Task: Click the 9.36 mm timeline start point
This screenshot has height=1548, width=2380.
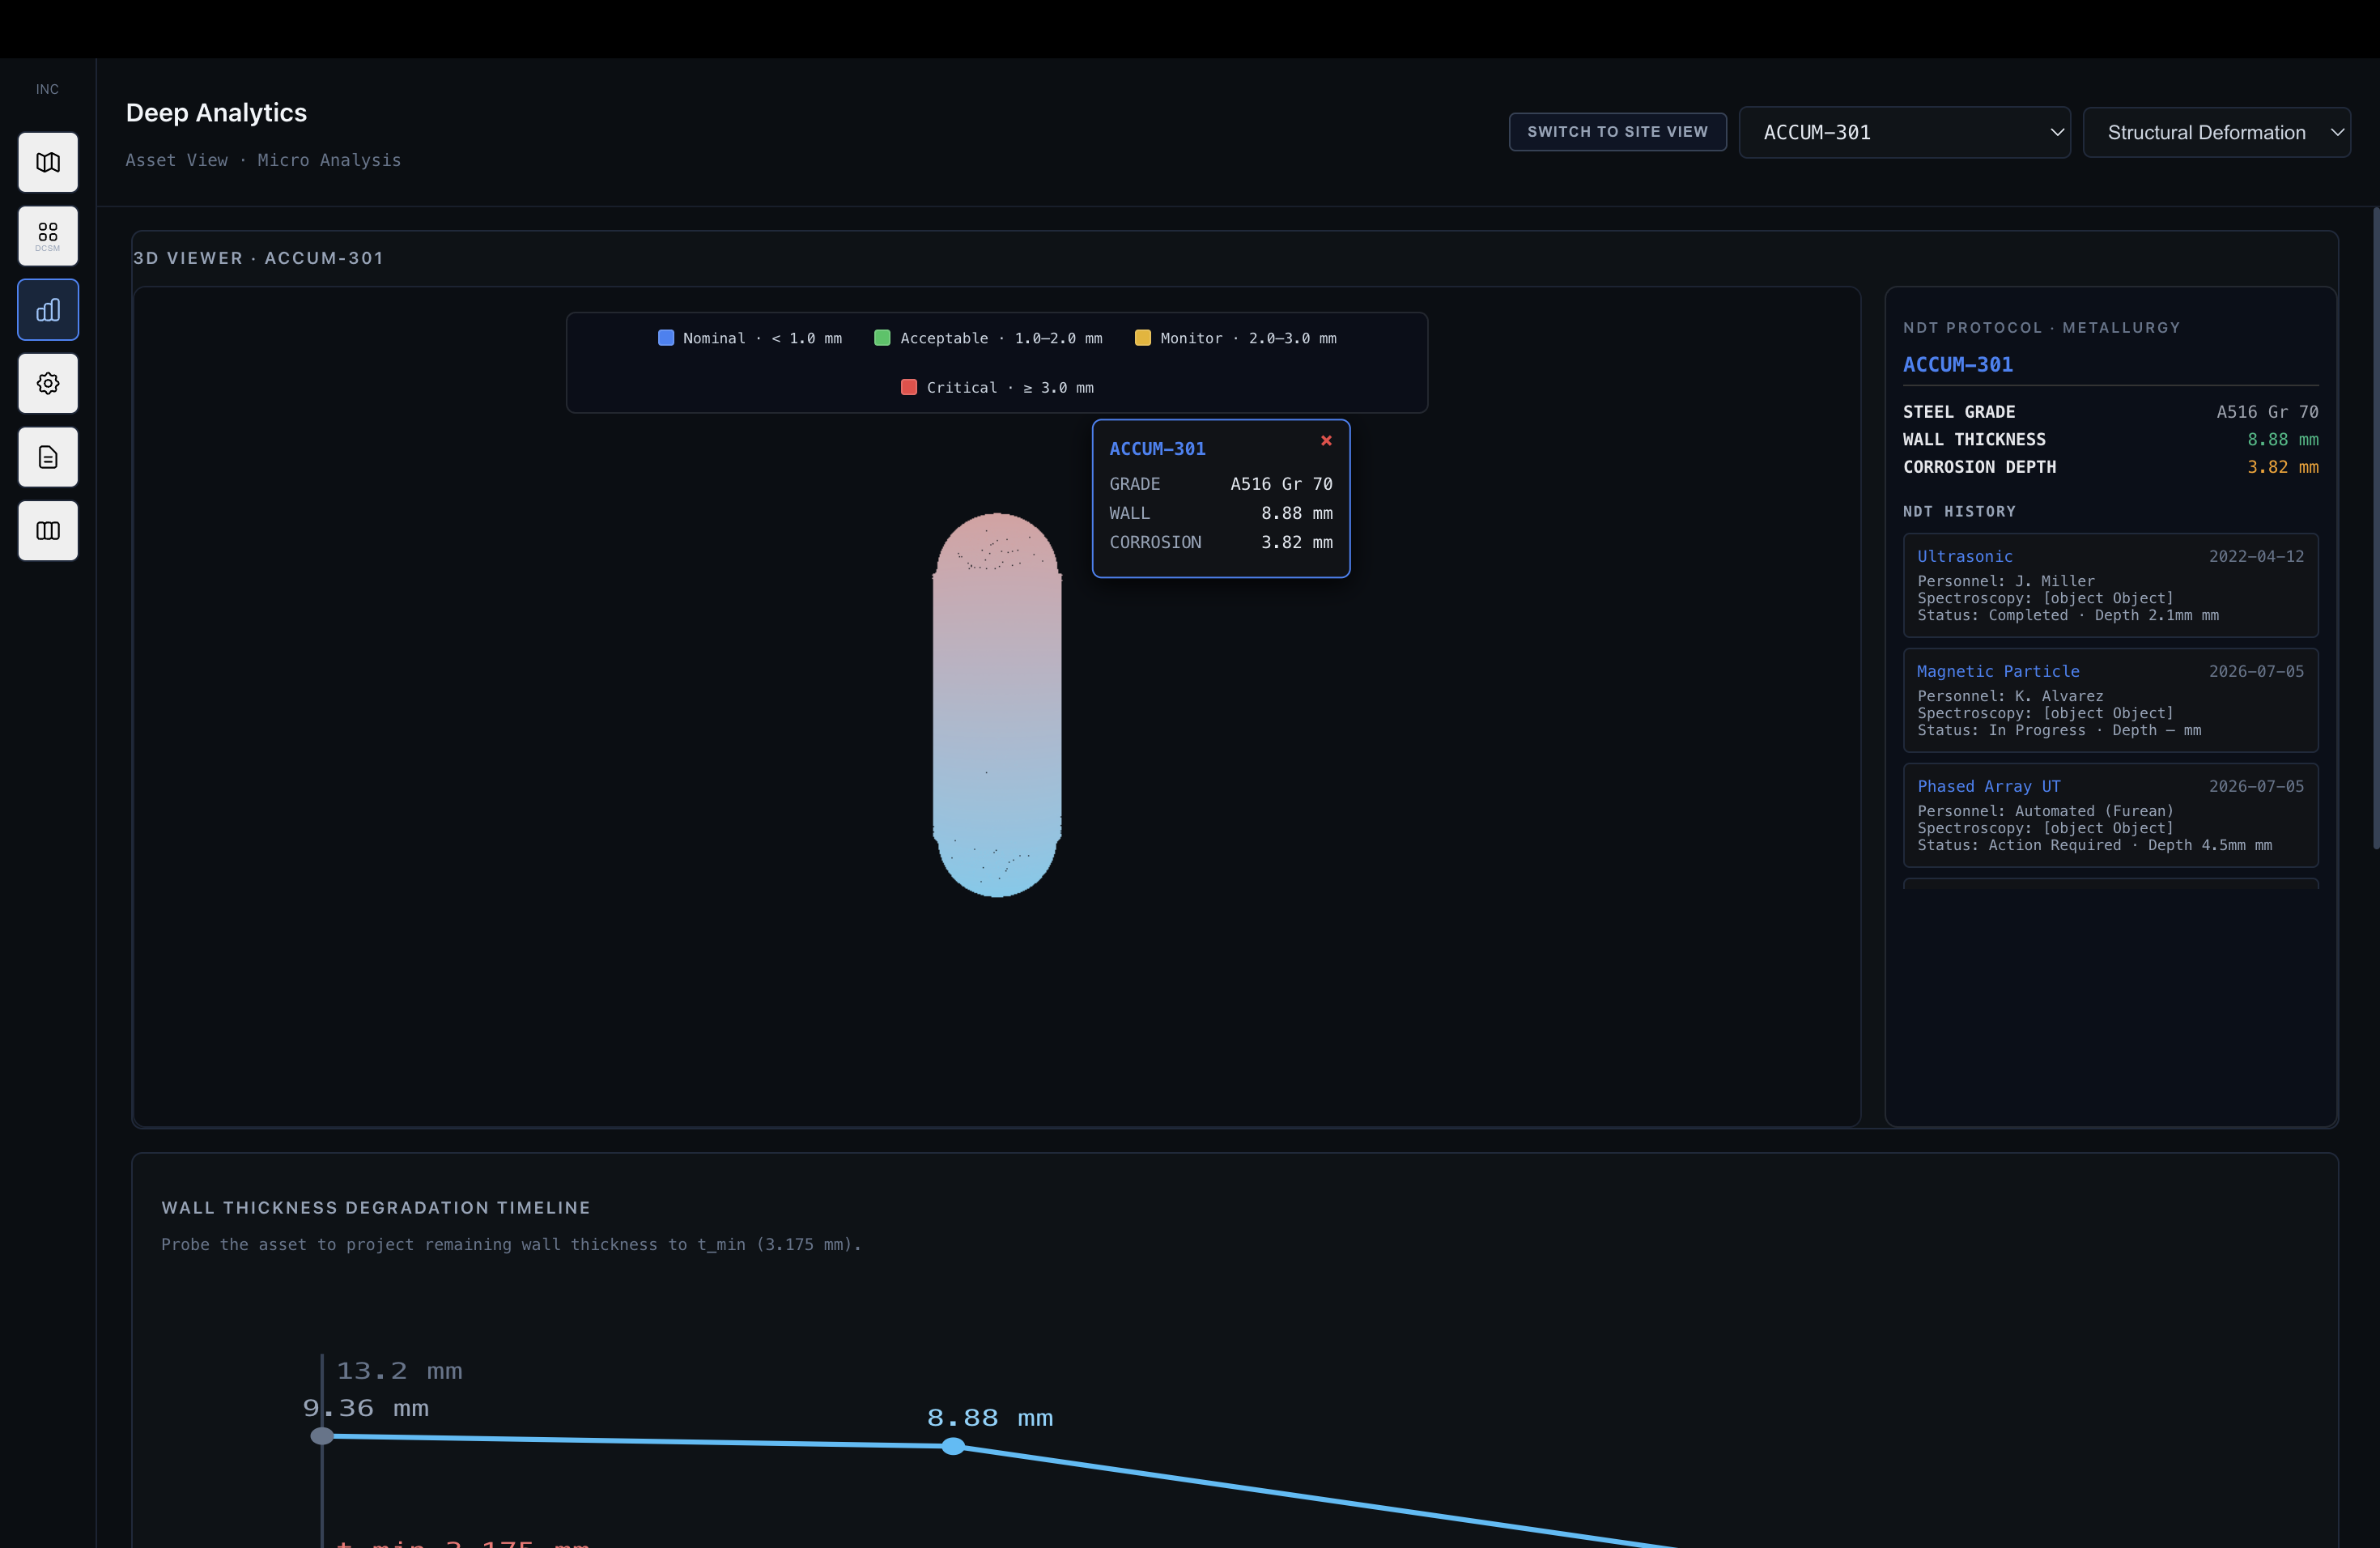Action: (322, 1436)
